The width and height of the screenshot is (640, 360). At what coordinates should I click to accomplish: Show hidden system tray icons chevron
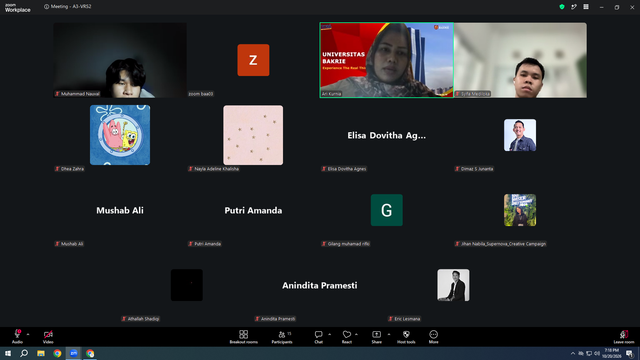coord(573,353)
